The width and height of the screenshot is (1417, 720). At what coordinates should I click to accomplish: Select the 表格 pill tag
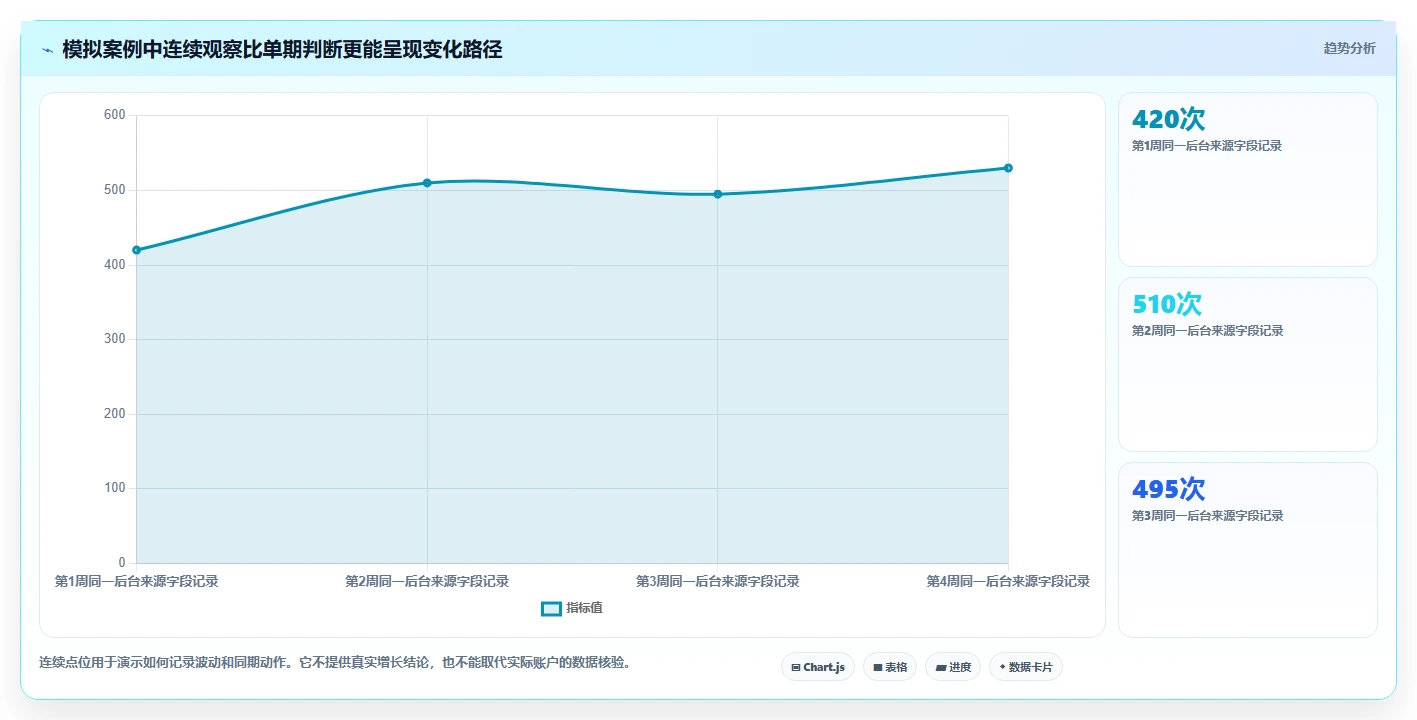890,667
